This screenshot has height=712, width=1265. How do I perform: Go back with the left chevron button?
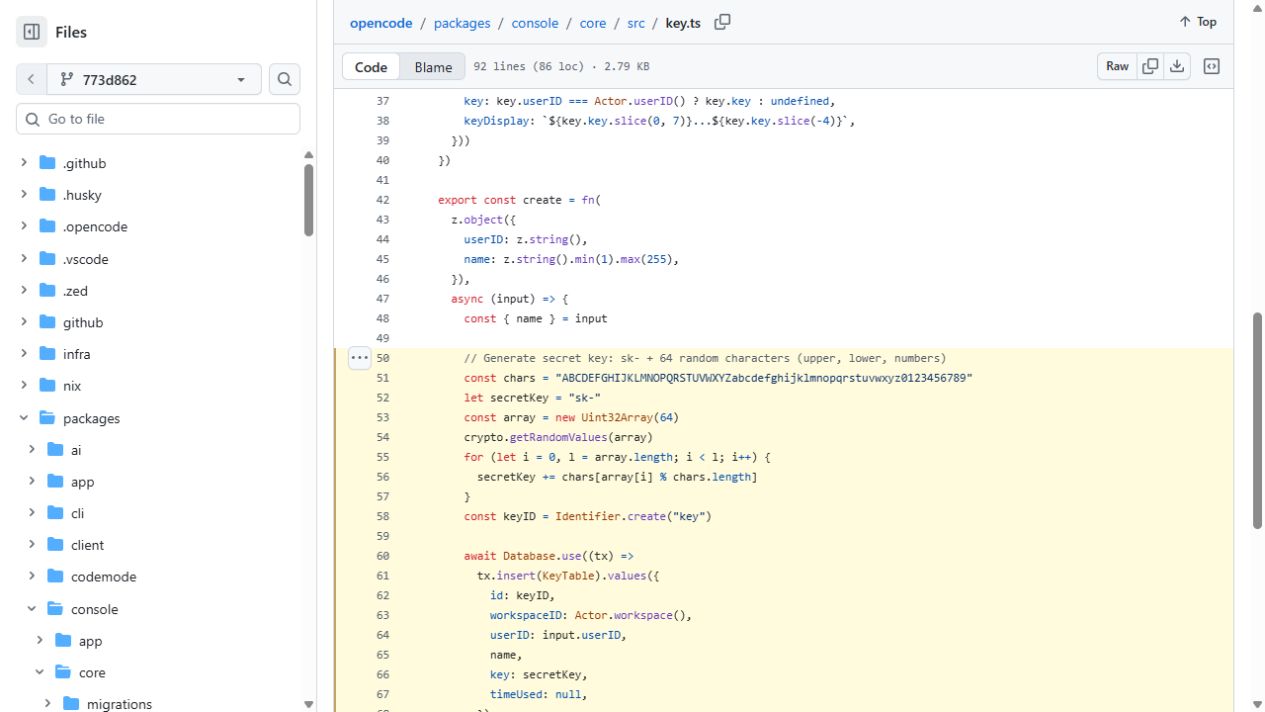click(x=31, y=80)
